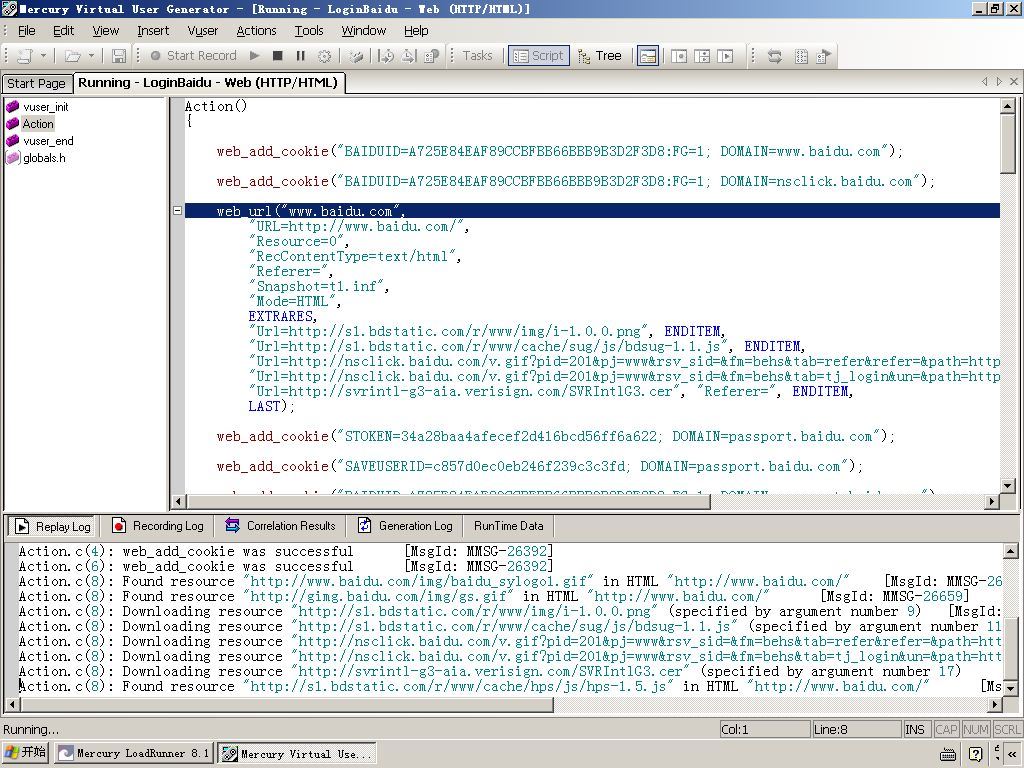The width and height of the screenshot is (1024, 768).
Task: Open the Window menu
Action: [x=364, y=31]
